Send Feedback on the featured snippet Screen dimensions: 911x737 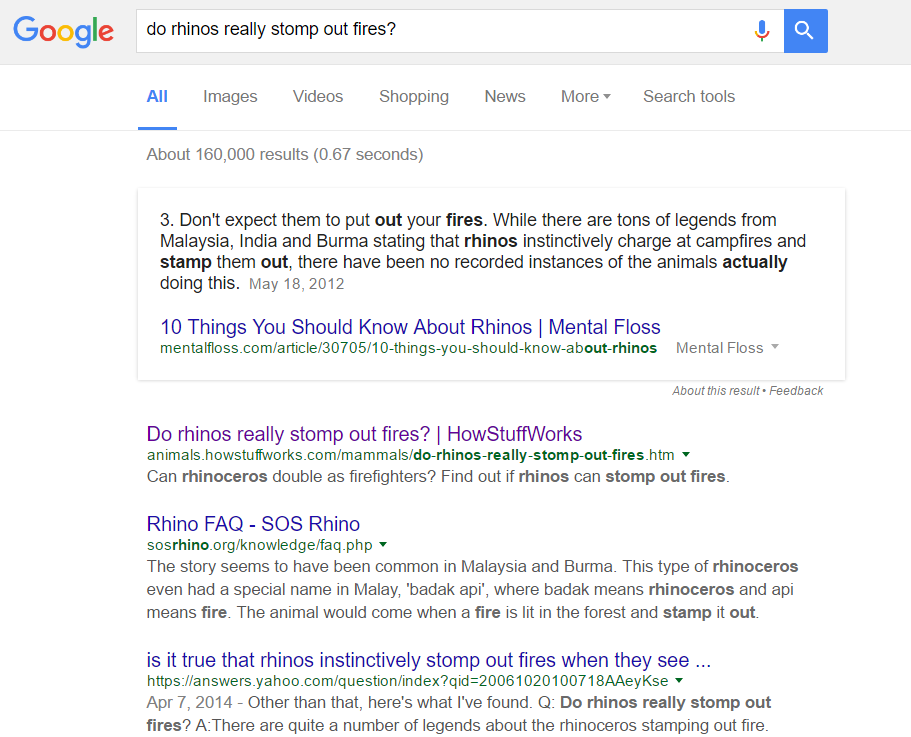coord(796,391)
